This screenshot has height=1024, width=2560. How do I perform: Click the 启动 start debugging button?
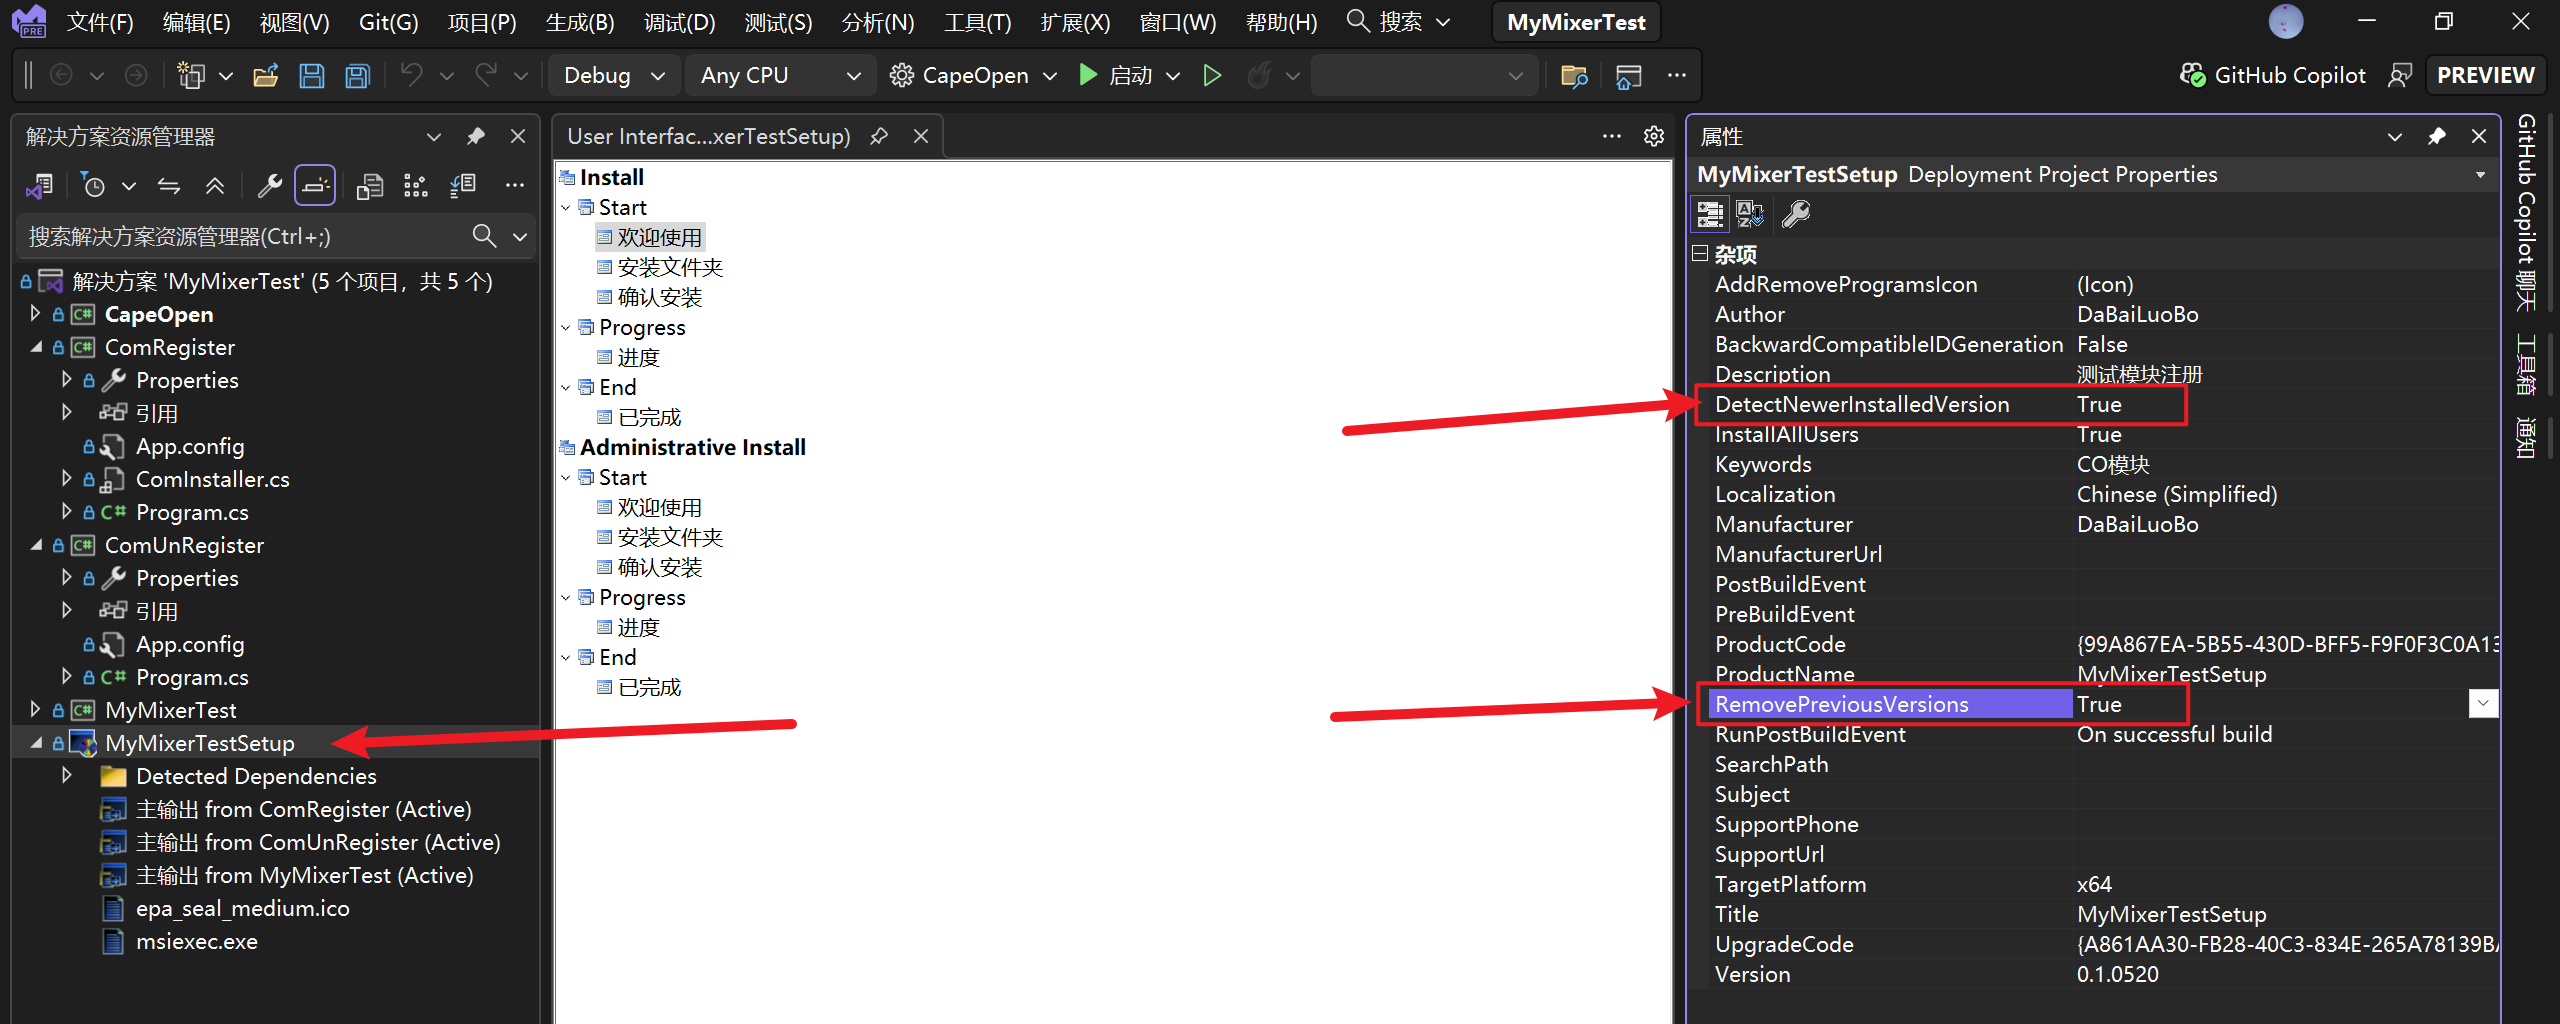tap(1116, 75)
